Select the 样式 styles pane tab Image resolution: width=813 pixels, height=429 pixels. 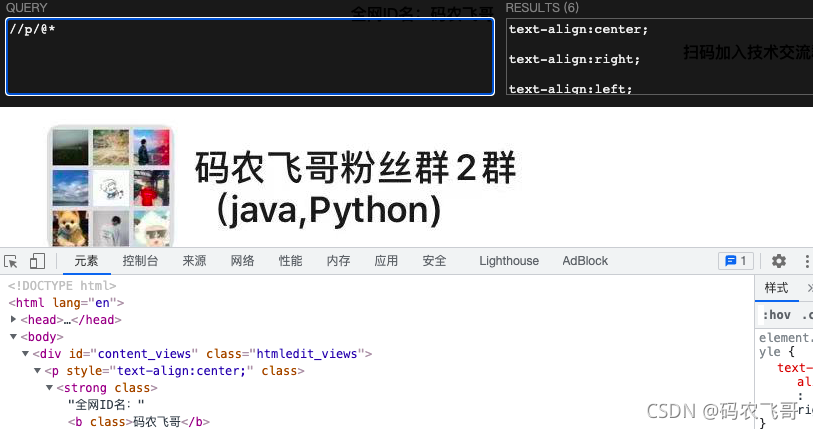[776, 288]
